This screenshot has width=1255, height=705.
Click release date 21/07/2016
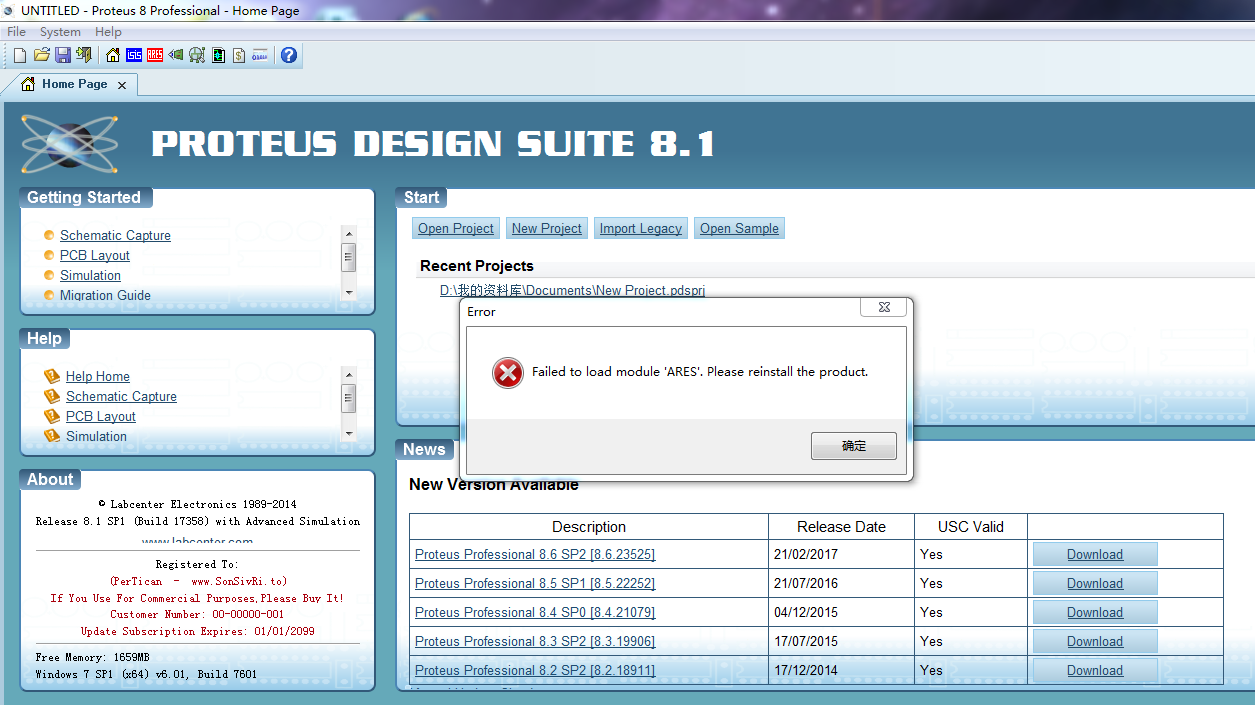[808, 583]
